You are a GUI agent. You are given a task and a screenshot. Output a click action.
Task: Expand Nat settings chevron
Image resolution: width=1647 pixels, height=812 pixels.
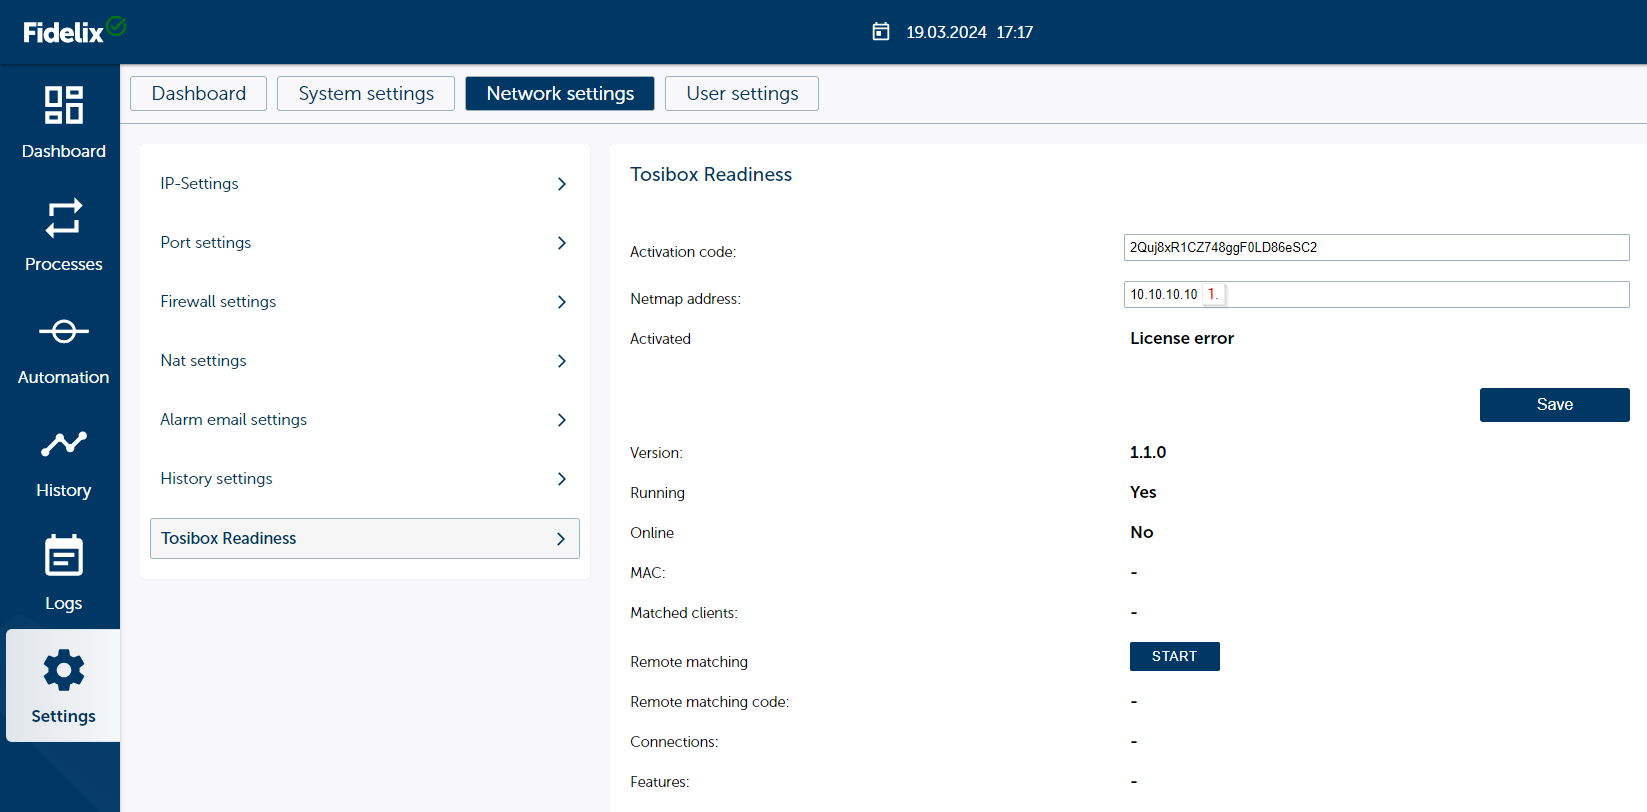(562, 361)
